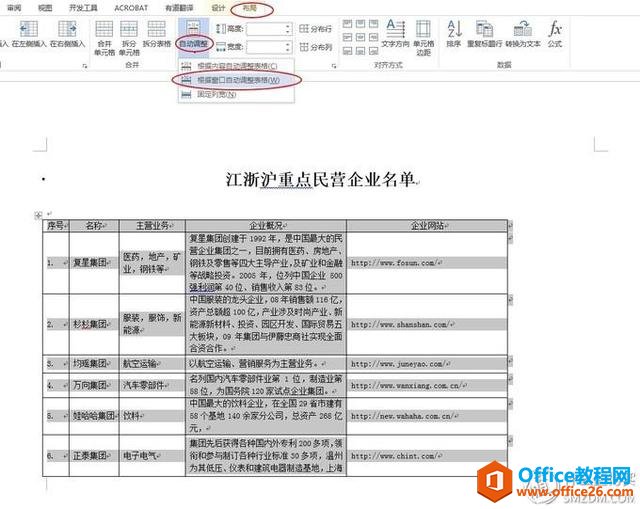Click header cell 企业概况

[x=266, y=225]
